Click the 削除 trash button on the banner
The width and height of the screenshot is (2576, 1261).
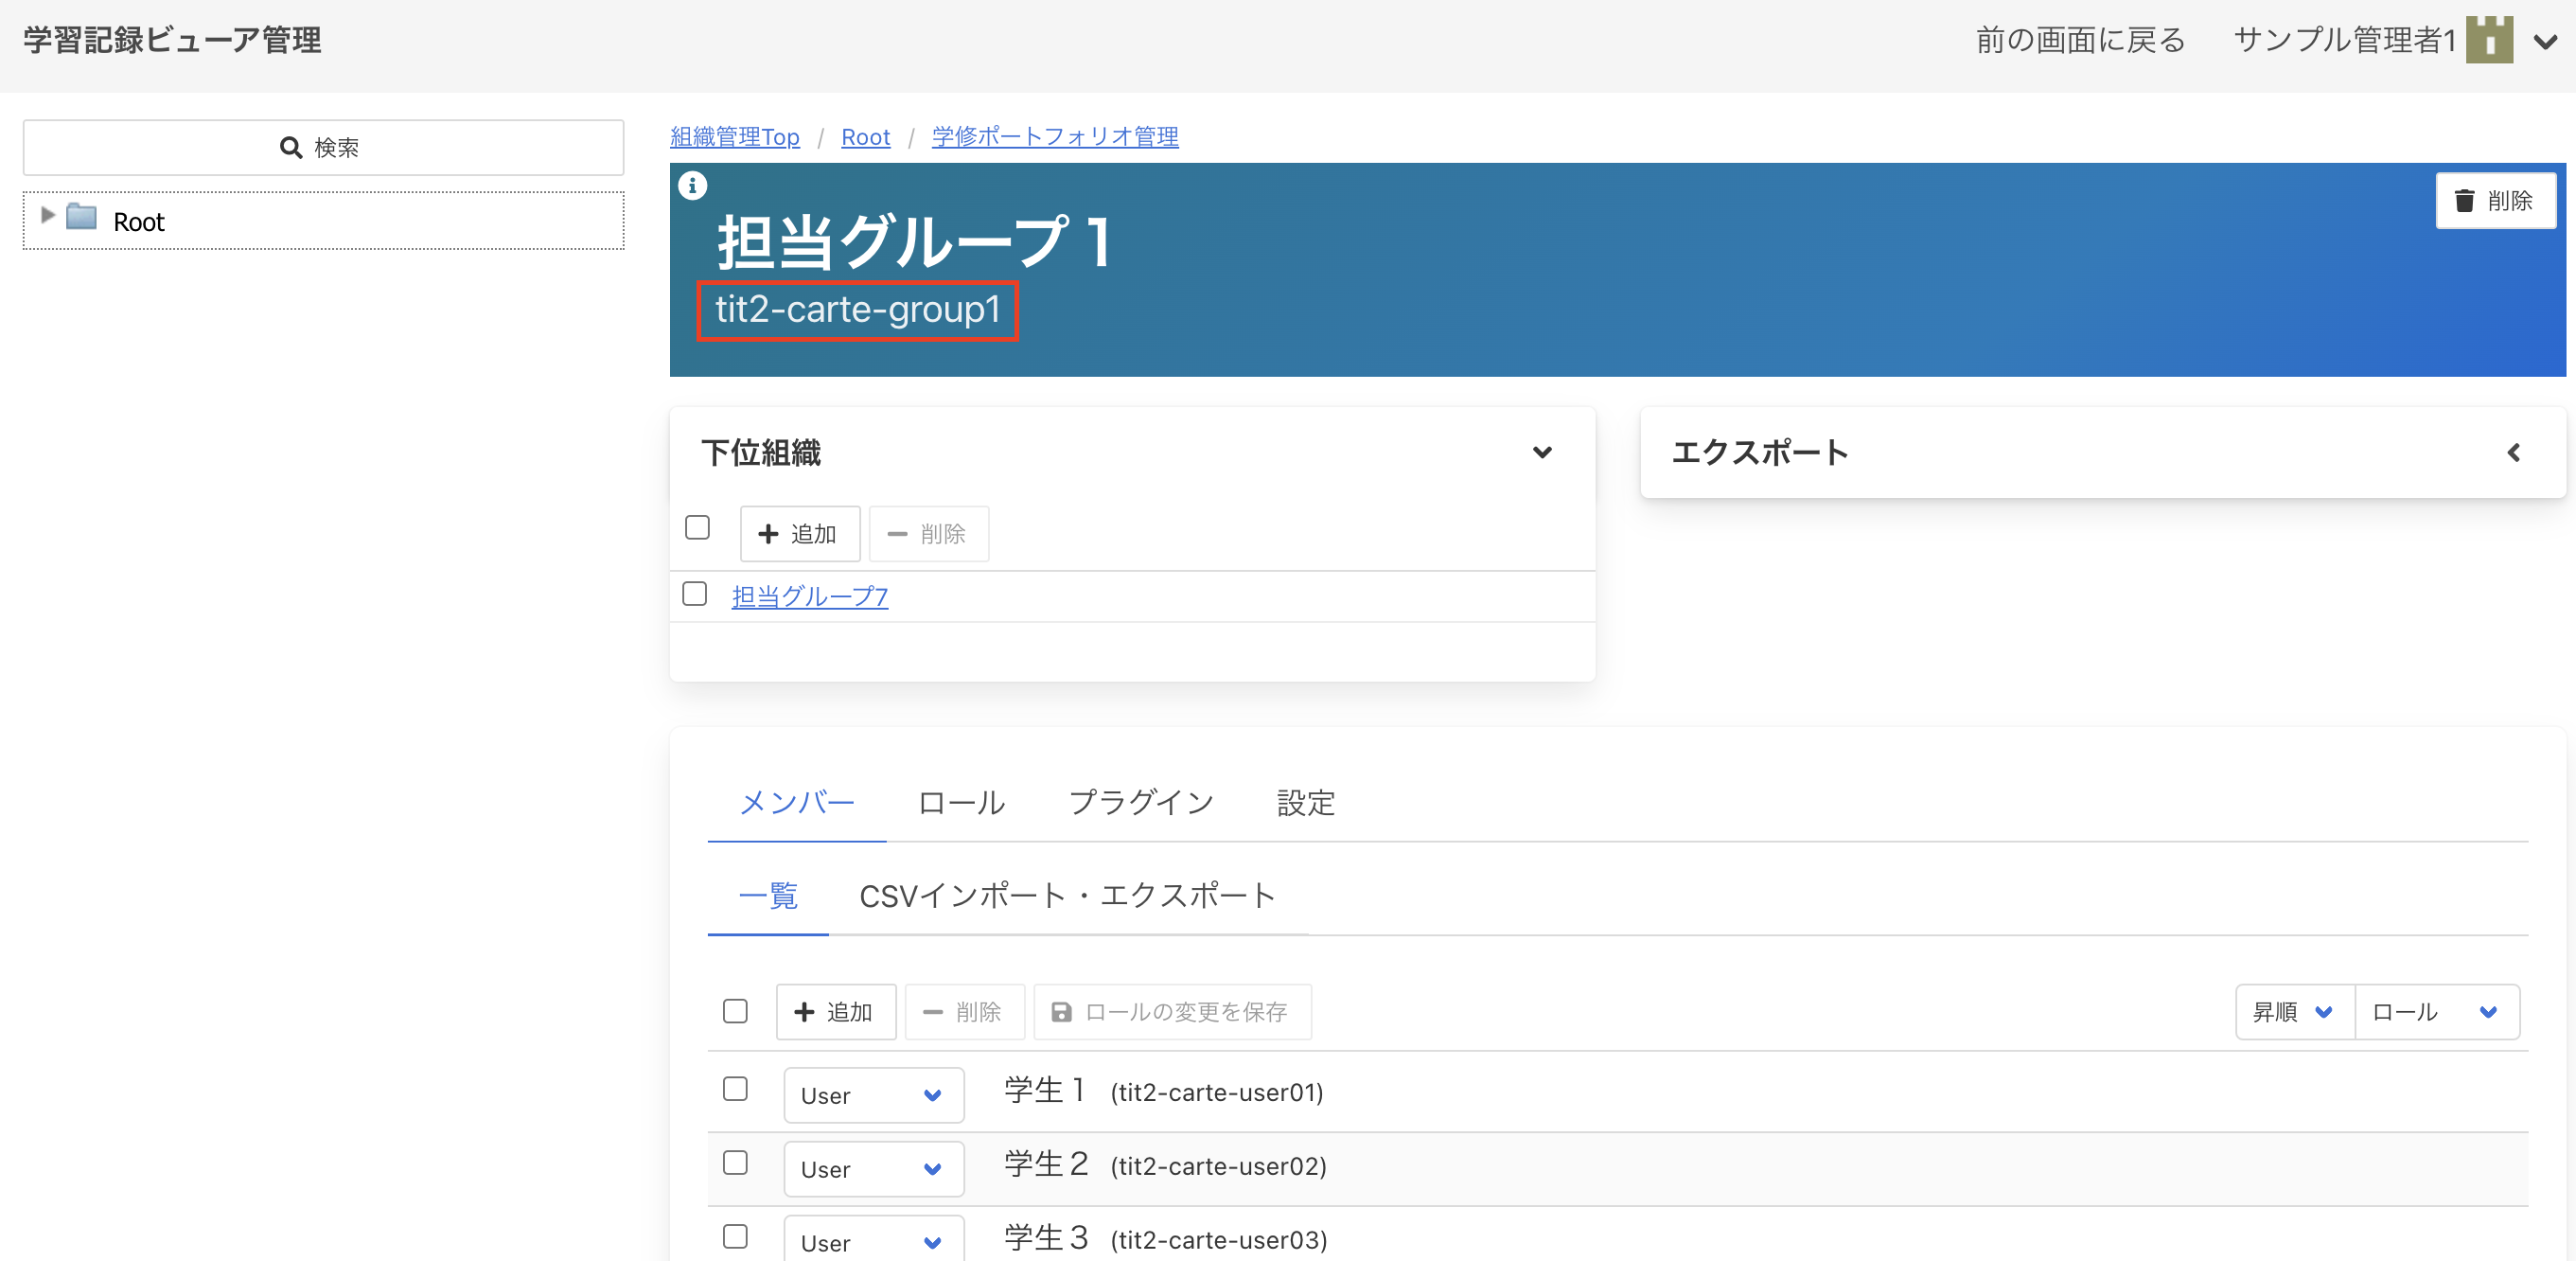(x=2495, y=201)
